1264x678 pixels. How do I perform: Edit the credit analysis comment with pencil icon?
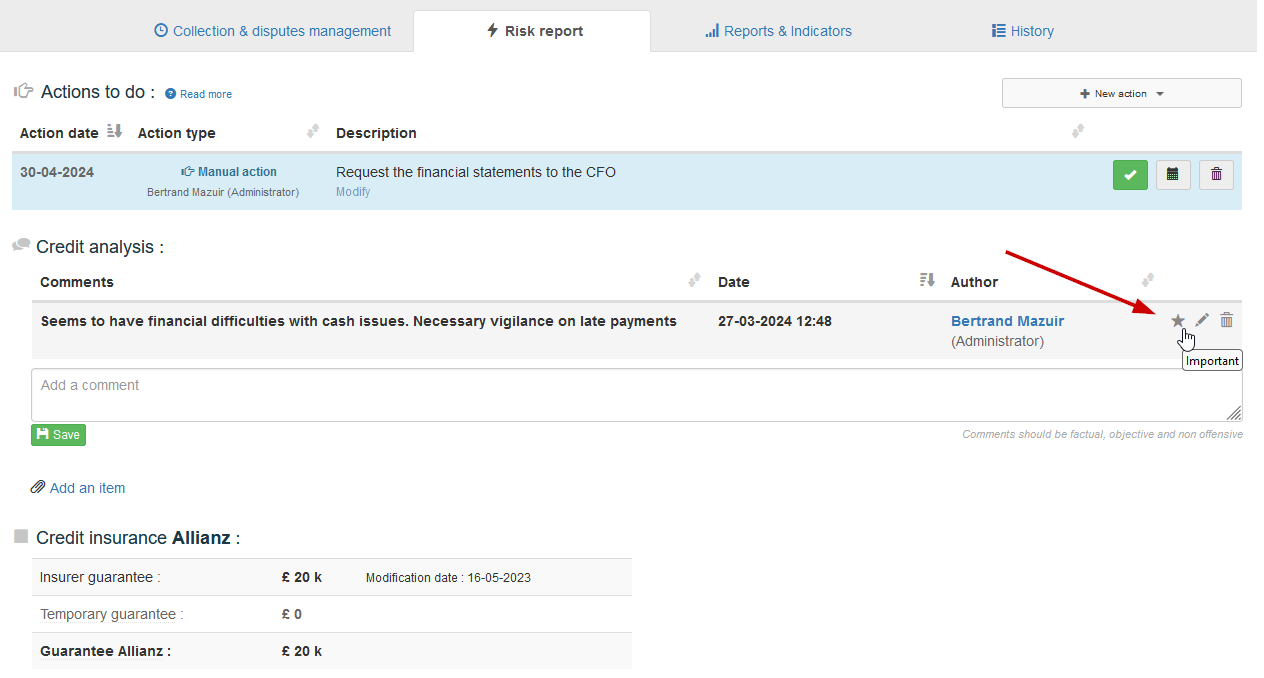(x=1202, y=320)
